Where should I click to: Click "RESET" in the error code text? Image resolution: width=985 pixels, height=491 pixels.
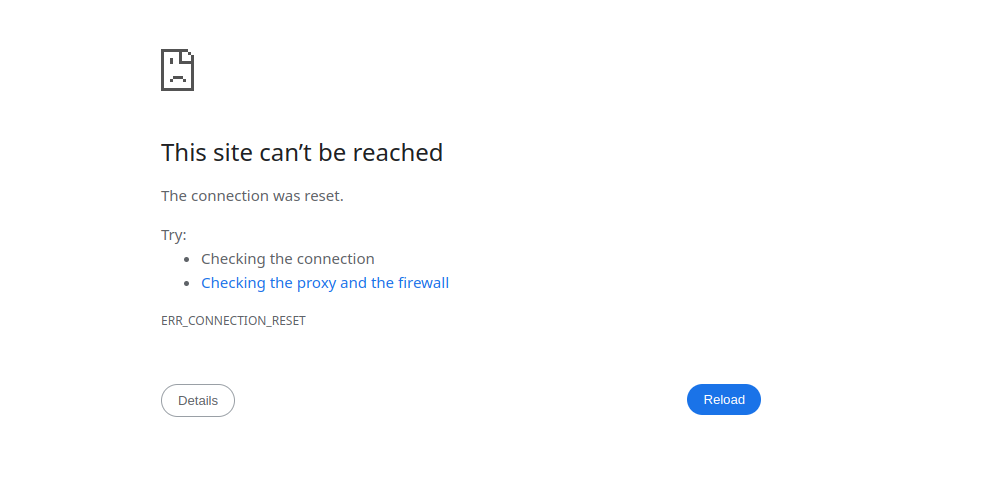[287, 321]
